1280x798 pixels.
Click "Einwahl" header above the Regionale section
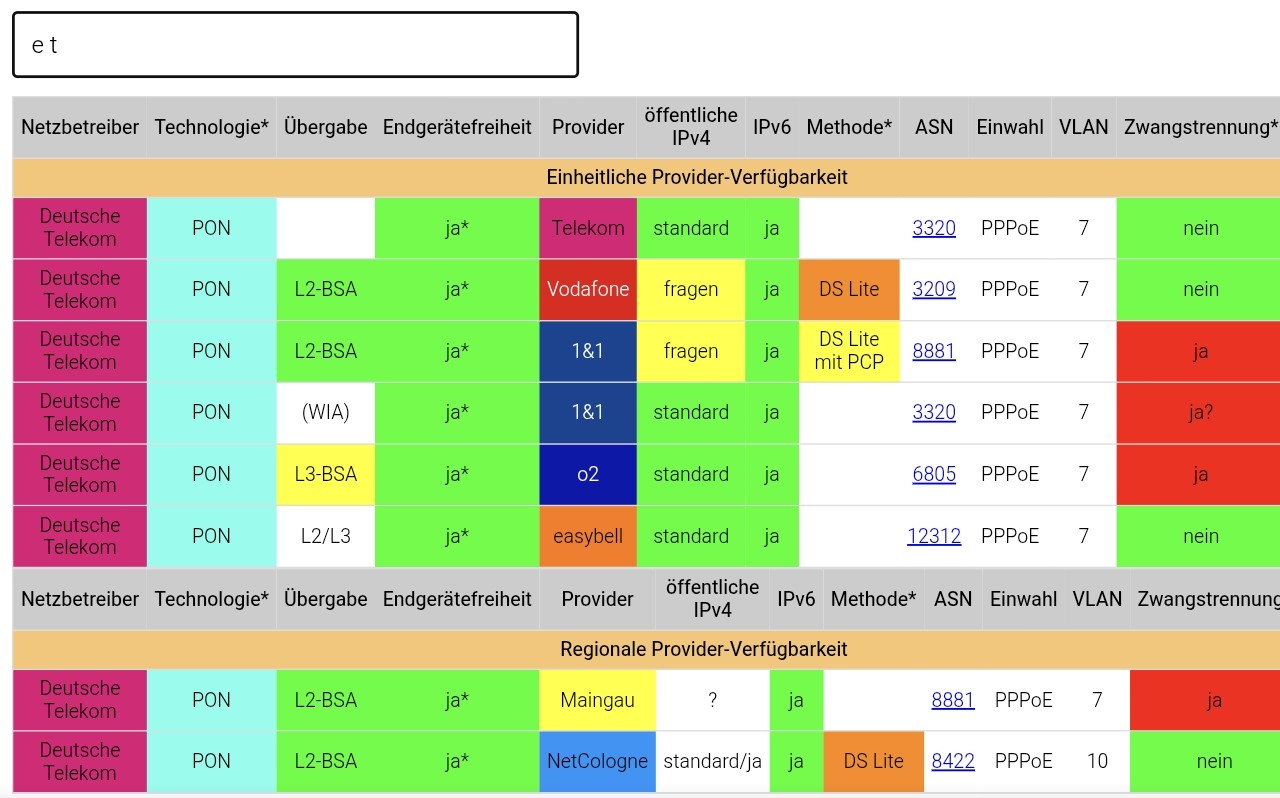pyautogui.click(x=1023, y=599)
